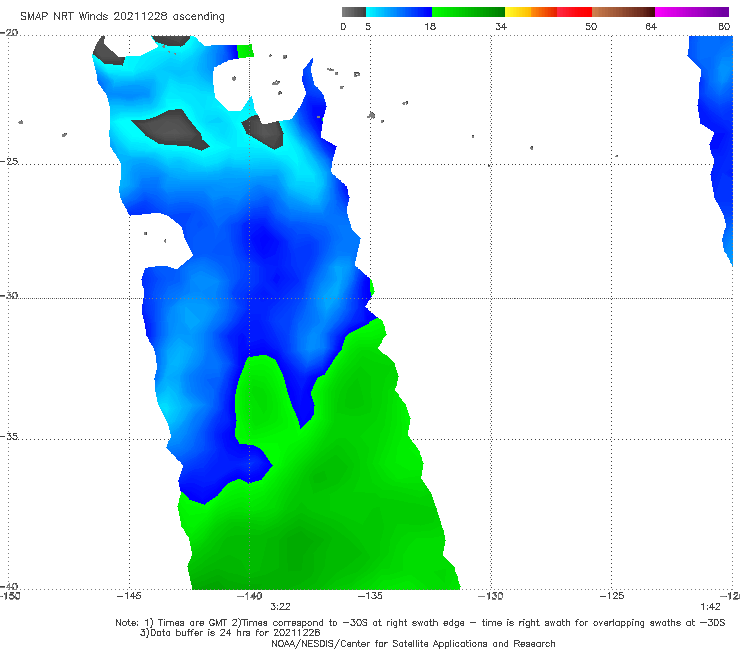This screenshot has height=650, width=740.
Task: Click the swath time label '1:42'
Action: click(x=710, y=607)
